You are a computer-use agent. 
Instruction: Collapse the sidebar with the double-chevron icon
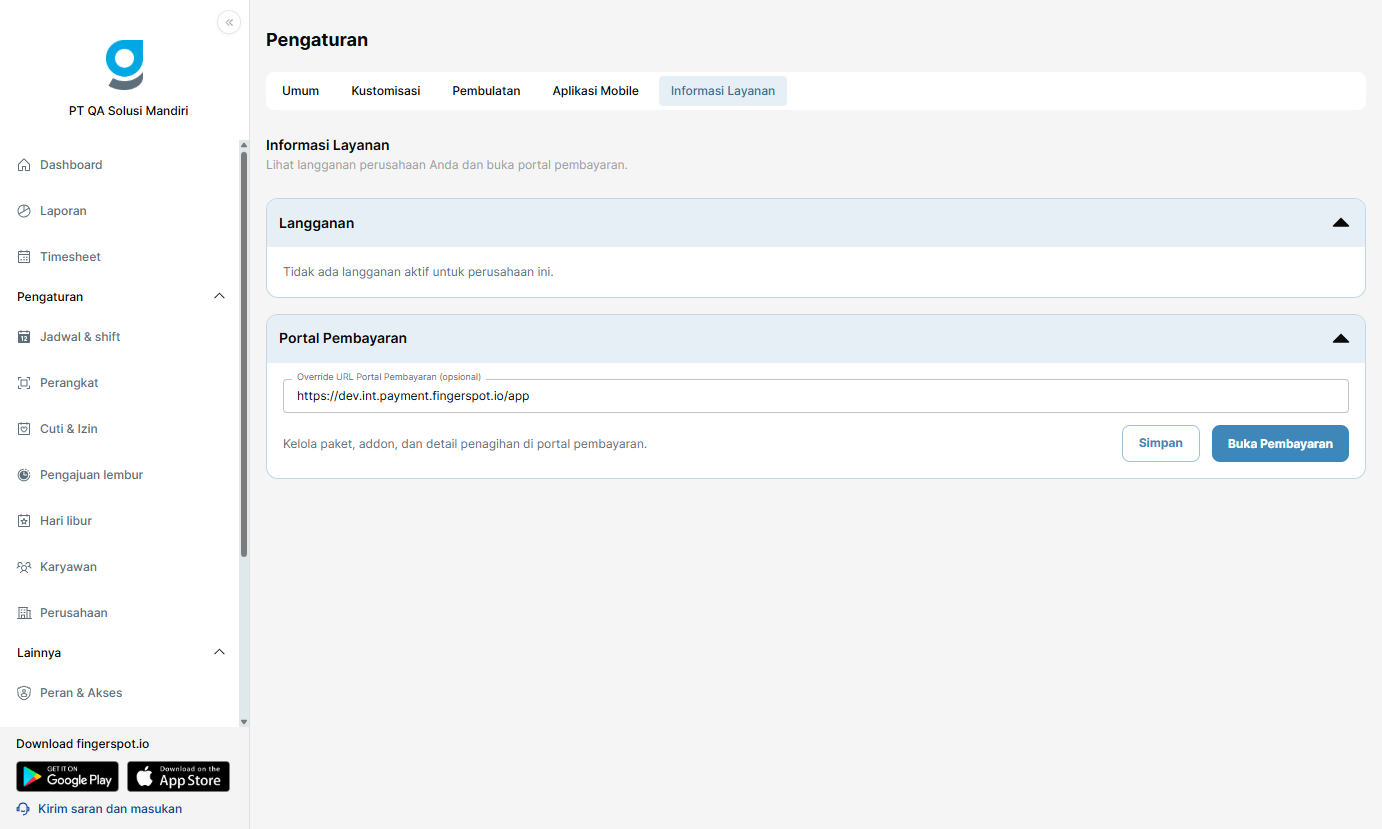(229, 22)
